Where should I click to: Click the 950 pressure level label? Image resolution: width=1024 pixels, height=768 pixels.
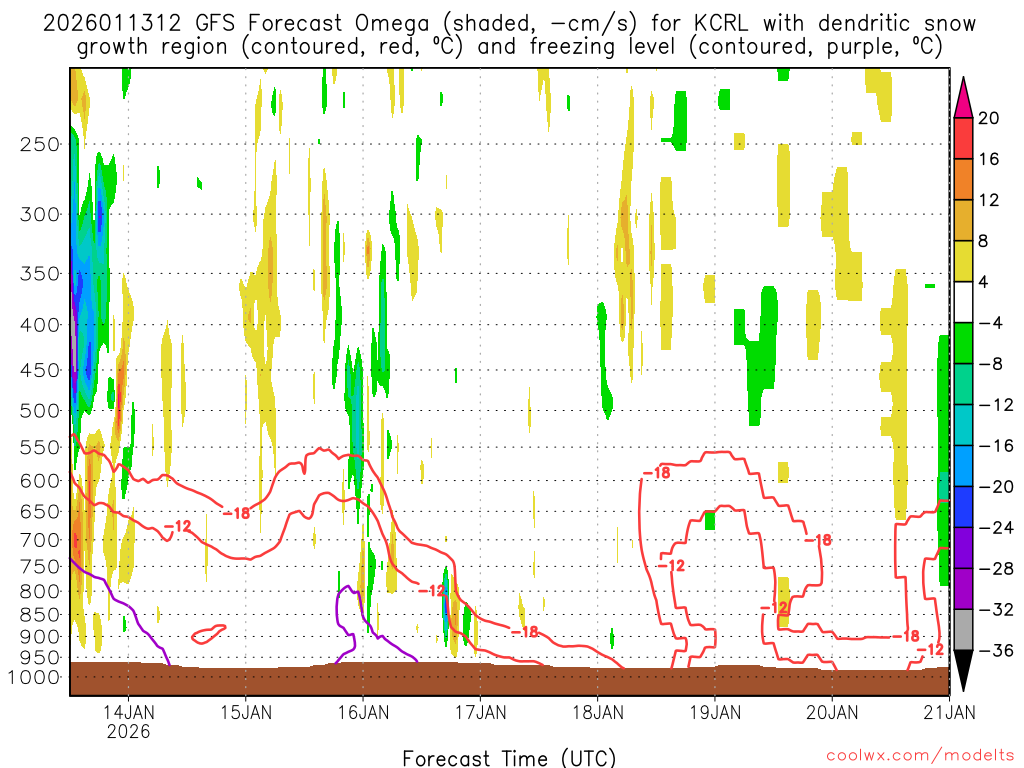(x=40, y=658)
